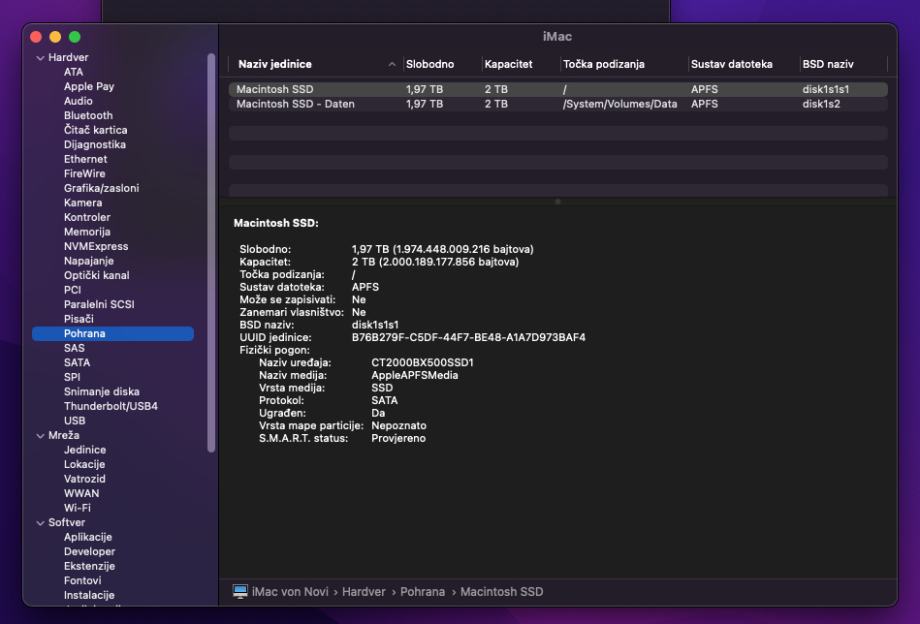Select Lokacije under Mreža
920x624 pixels.
(84, 464)
